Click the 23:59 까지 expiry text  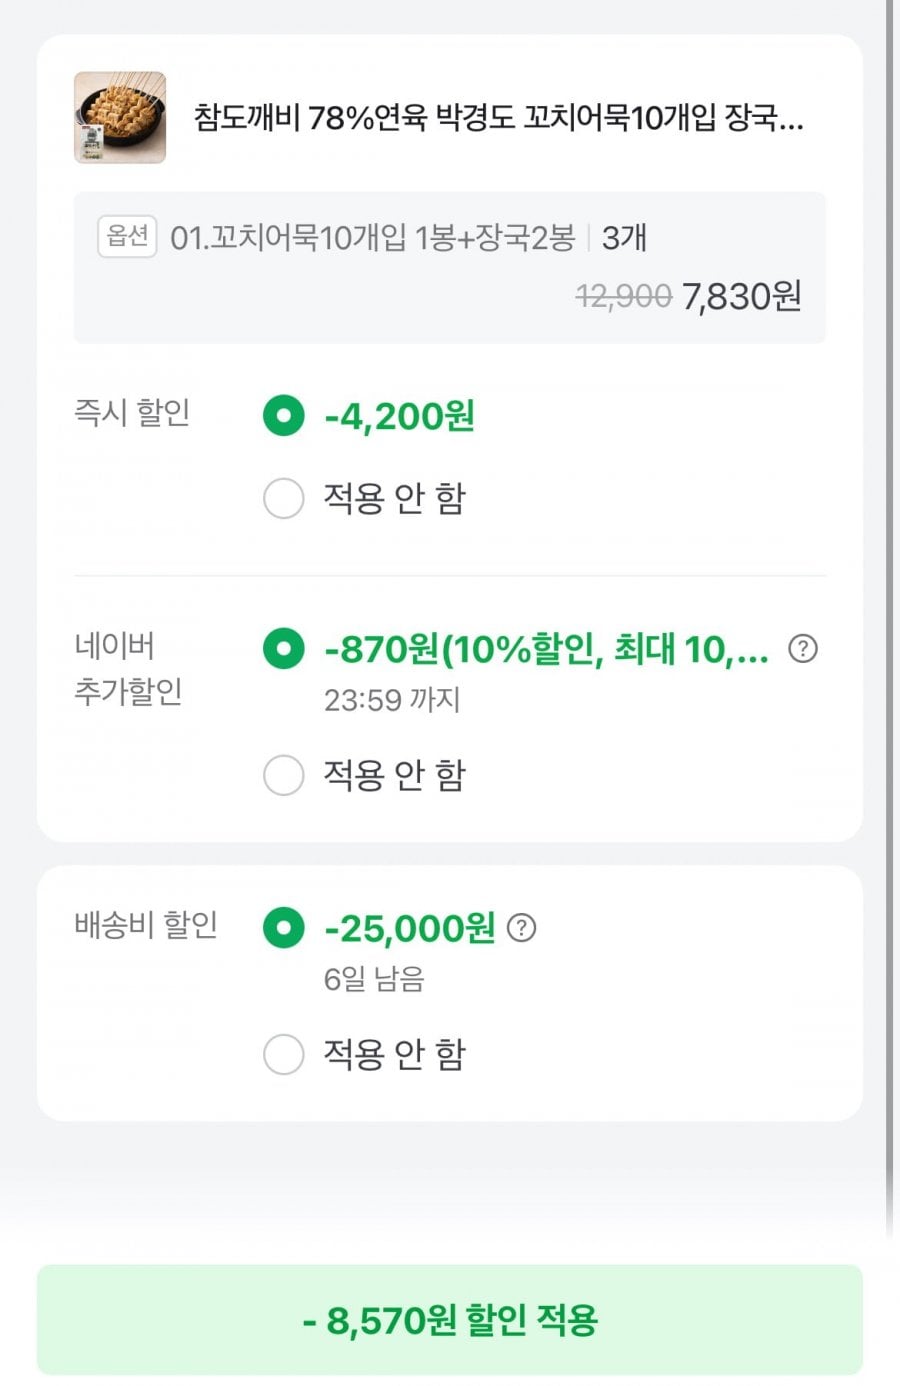point(392,700)
